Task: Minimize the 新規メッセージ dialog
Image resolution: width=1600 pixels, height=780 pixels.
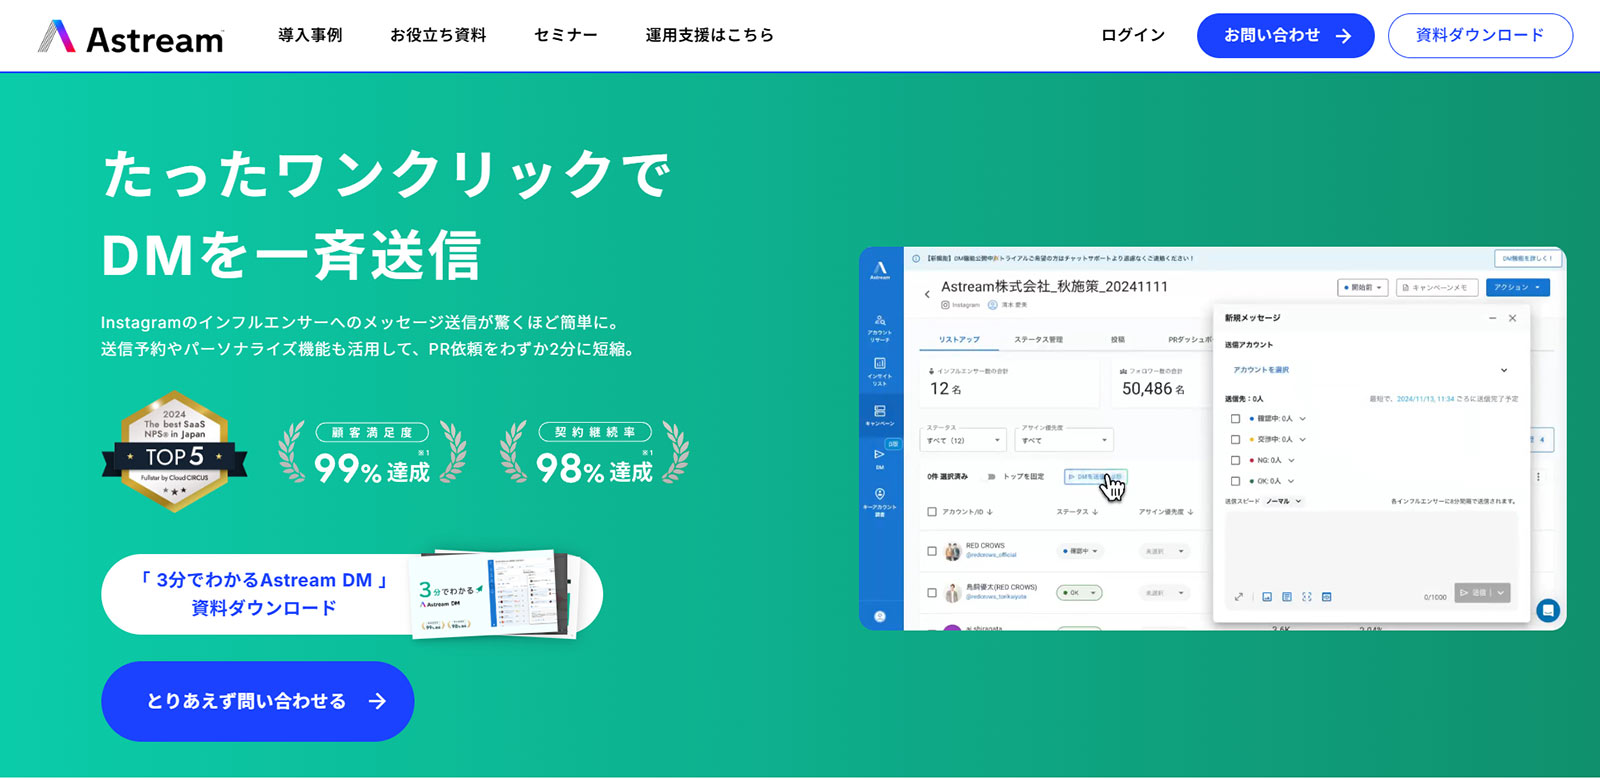Action: tap(1493, 318)
